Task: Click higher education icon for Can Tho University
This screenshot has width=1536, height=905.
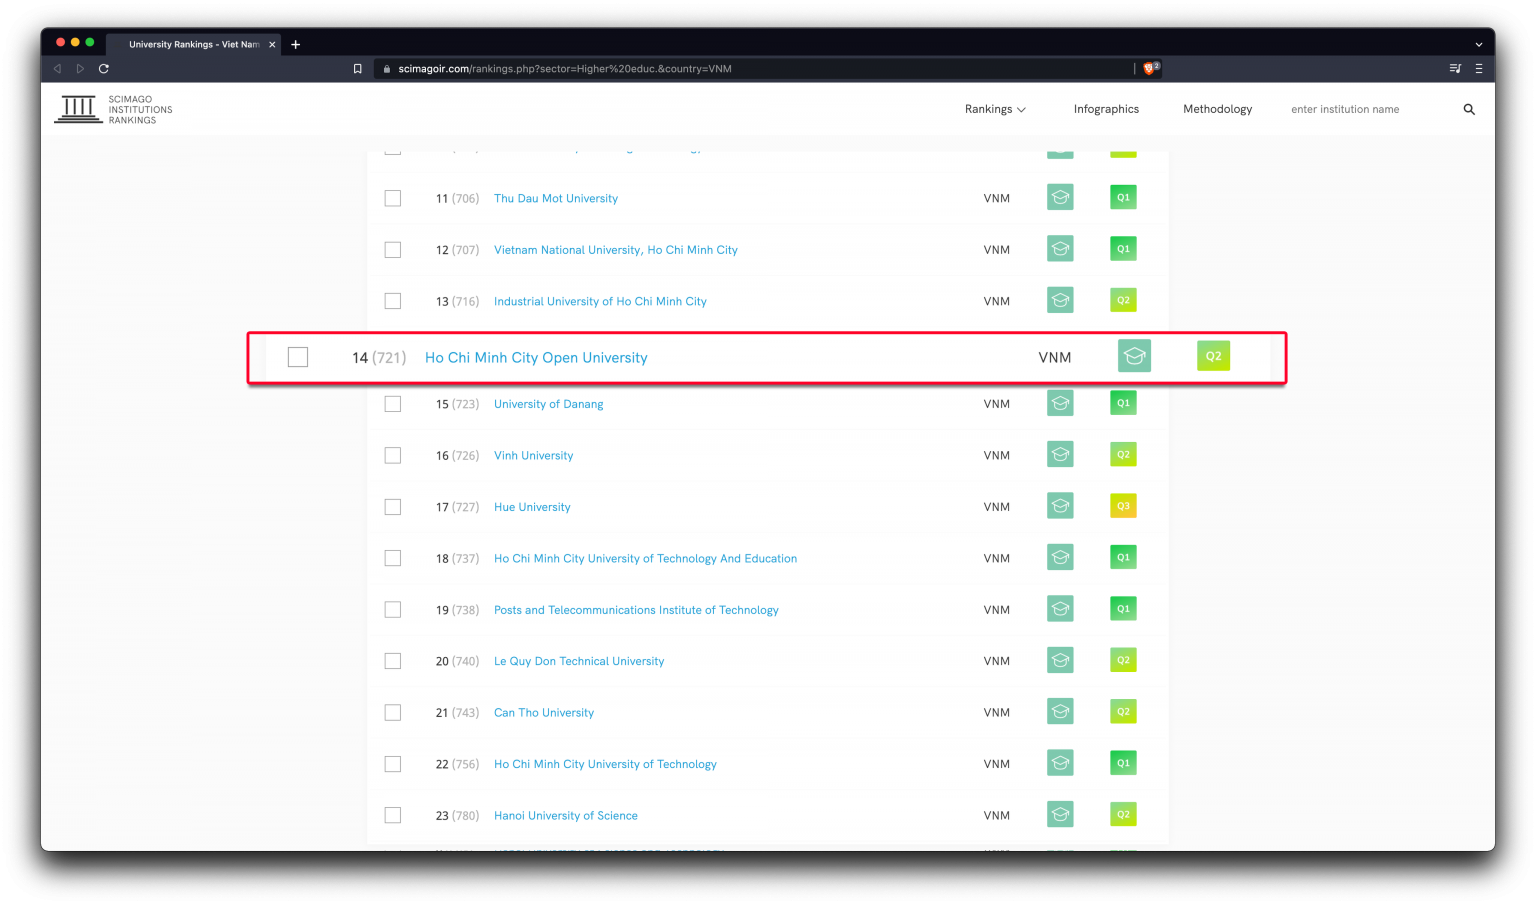Action: (1060, 712)
